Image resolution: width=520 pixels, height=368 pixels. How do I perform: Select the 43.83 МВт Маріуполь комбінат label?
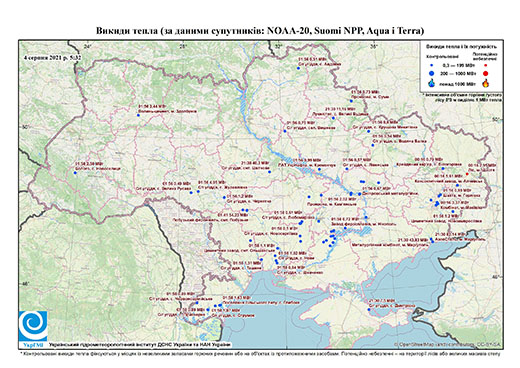[390, 242]
